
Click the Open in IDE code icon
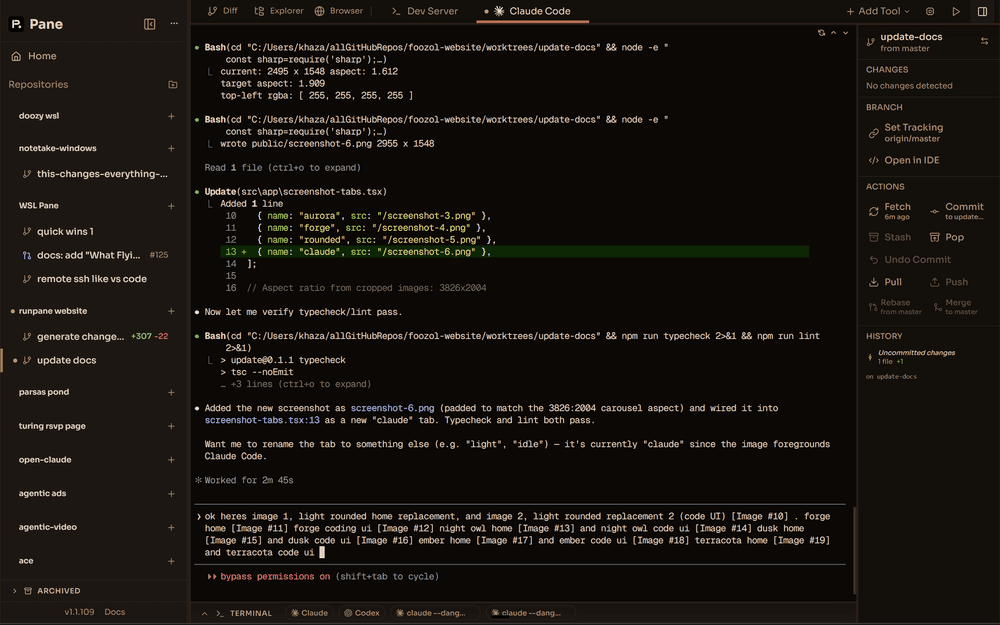(x=874, y=160)
